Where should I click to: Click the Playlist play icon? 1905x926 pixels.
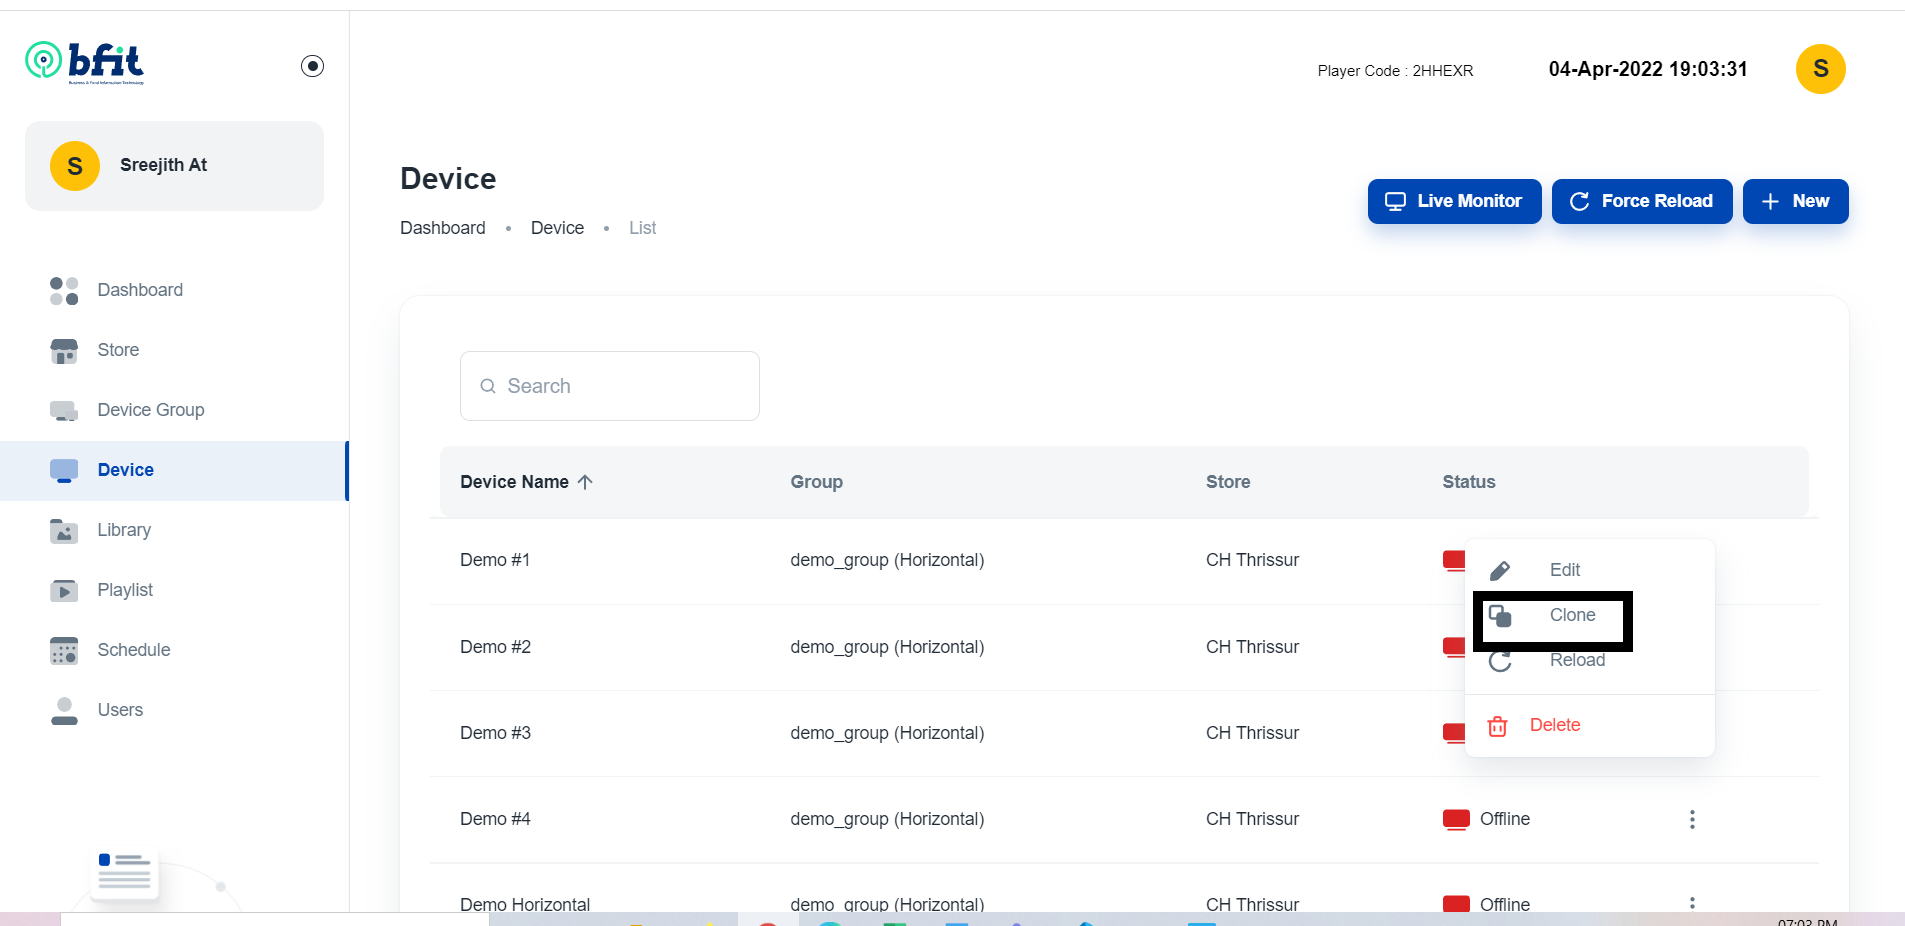64,591
